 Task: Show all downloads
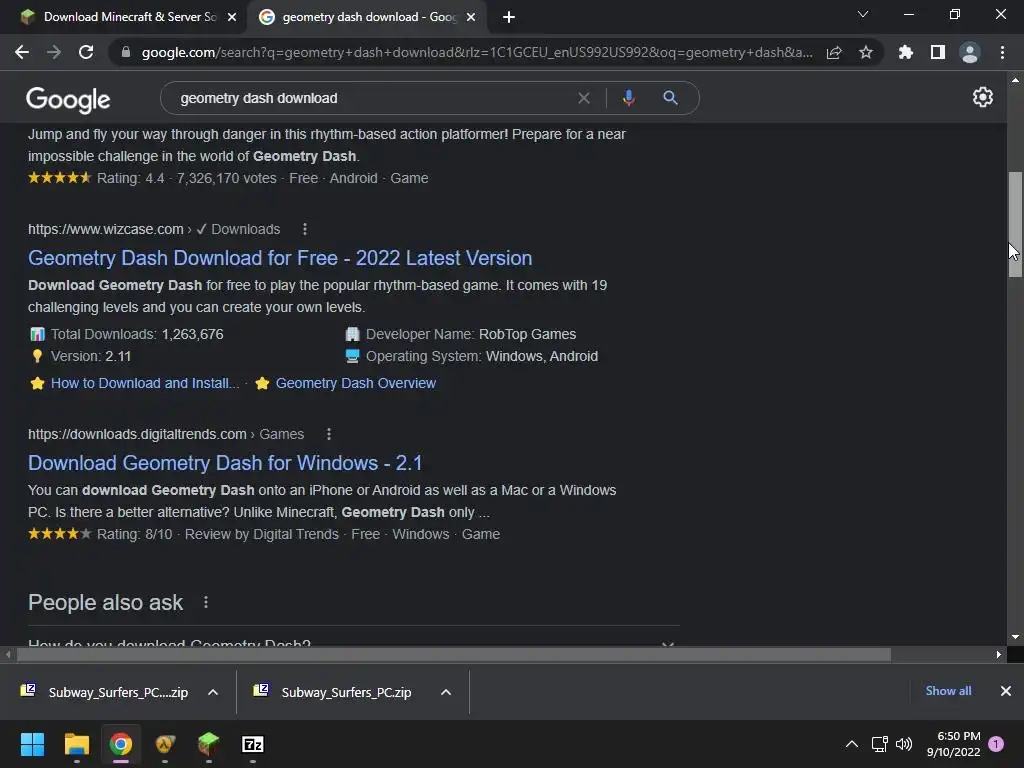click(x=948, y=691)
